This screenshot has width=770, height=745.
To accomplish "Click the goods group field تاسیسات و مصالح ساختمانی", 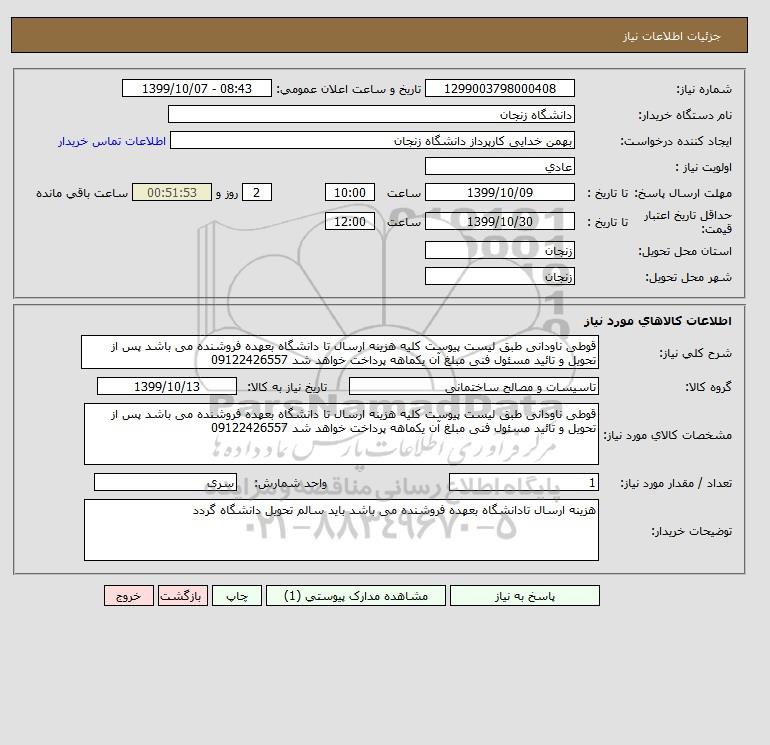I will click(x=473, y=386).
